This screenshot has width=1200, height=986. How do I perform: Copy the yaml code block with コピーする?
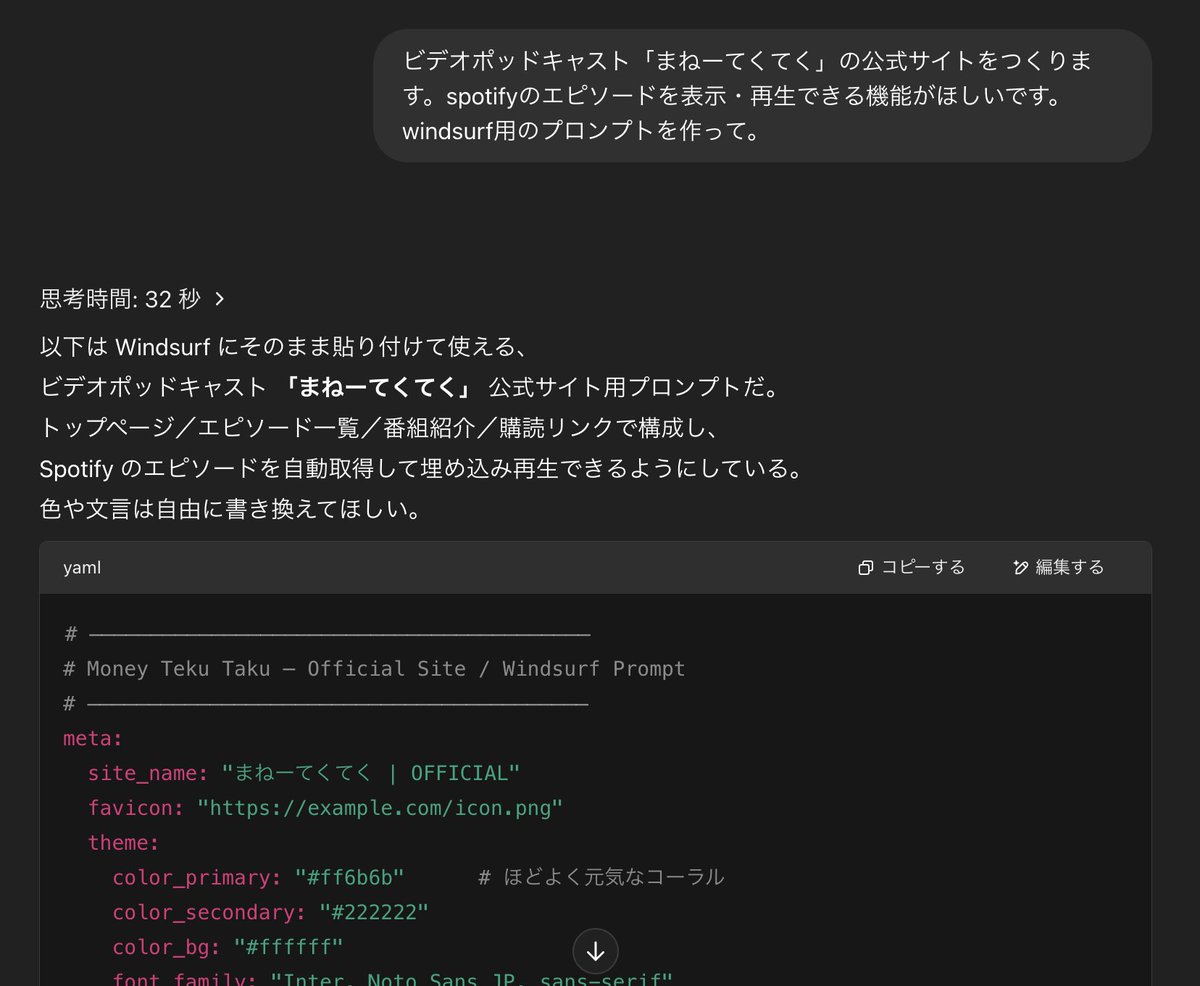pyautogui.click(x=911, y=567)
